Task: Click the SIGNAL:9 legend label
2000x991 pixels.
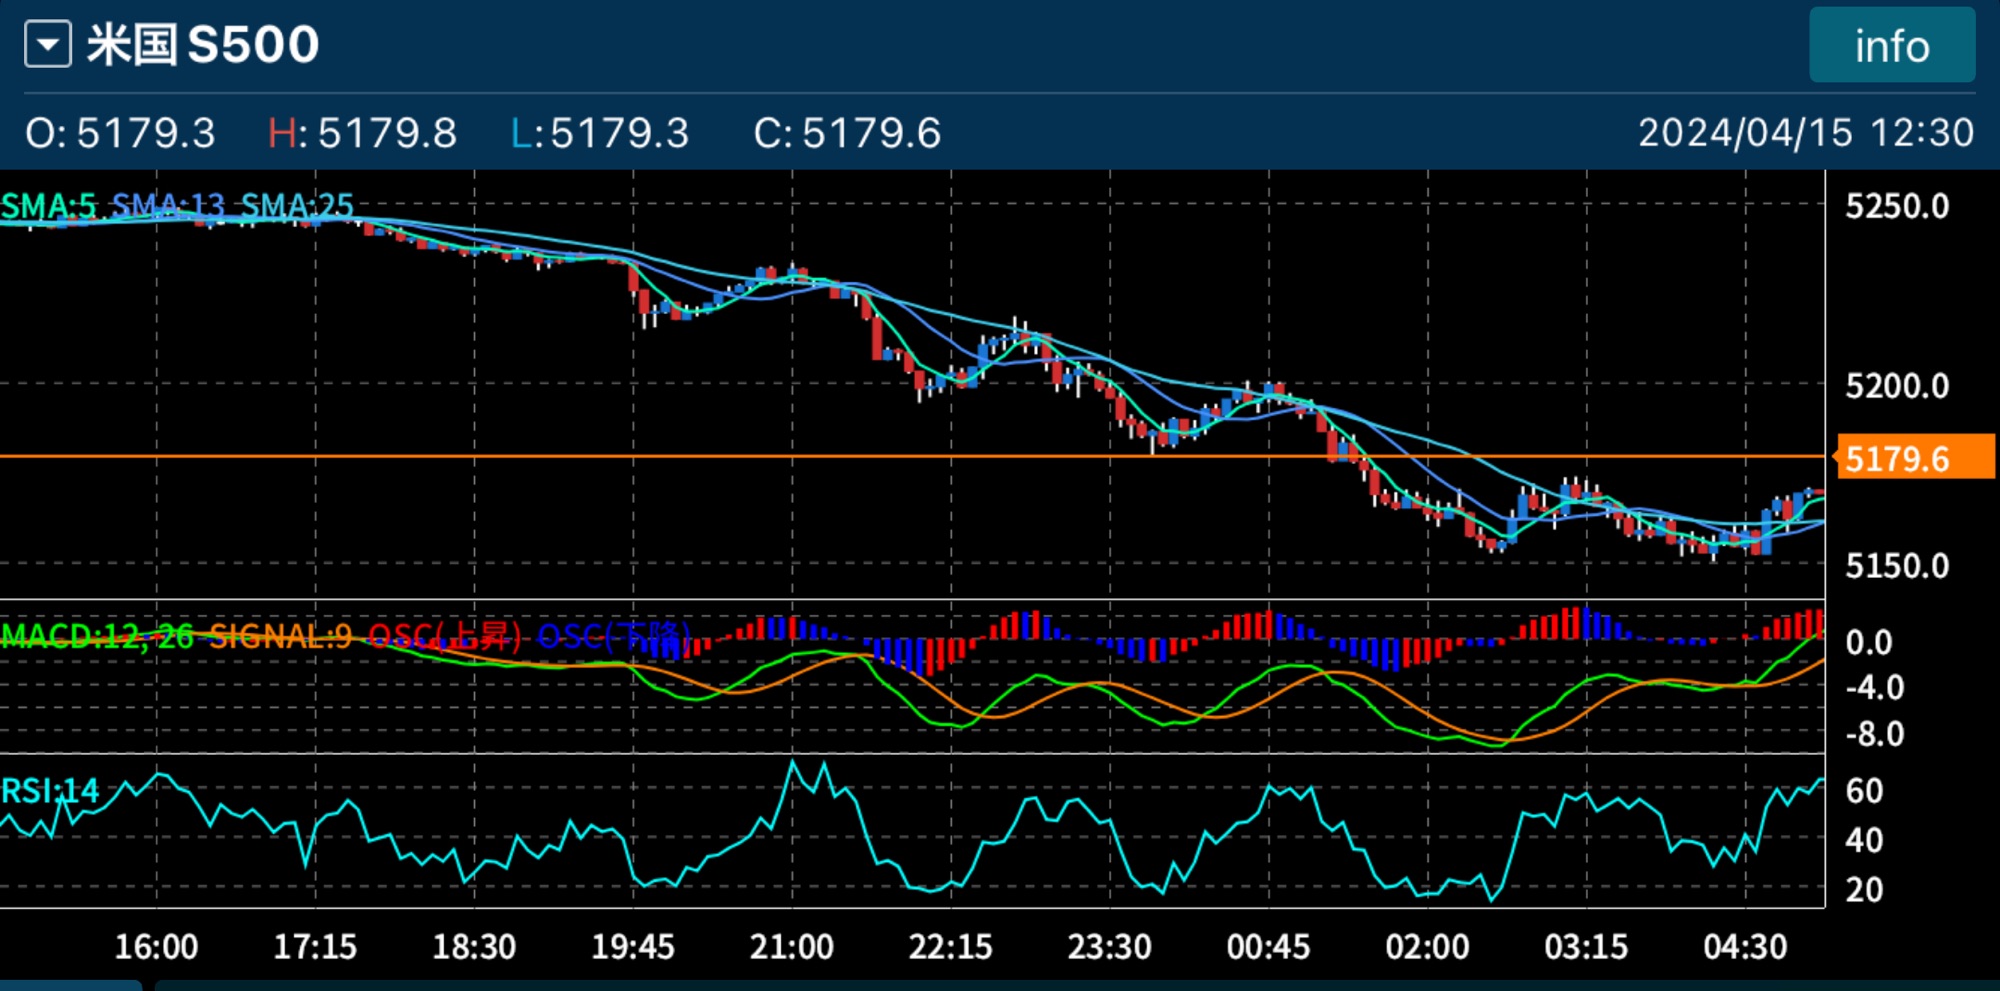Action: (x=280, y=636)
